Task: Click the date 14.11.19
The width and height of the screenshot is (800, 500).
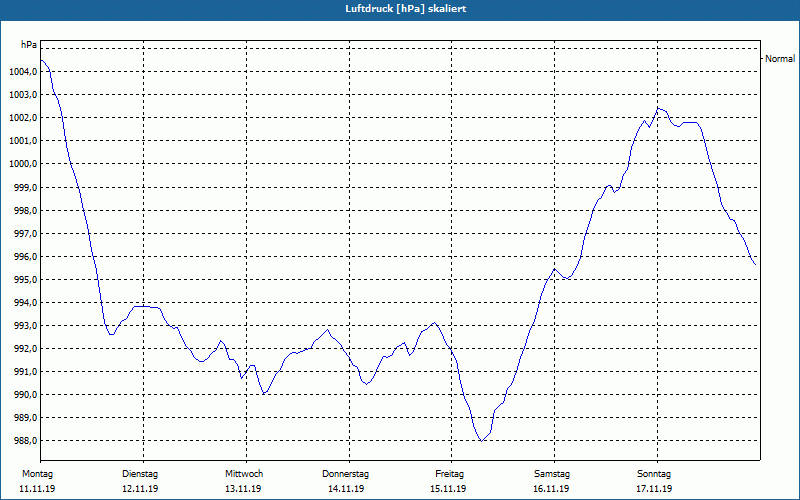Action: coord(346,489)
